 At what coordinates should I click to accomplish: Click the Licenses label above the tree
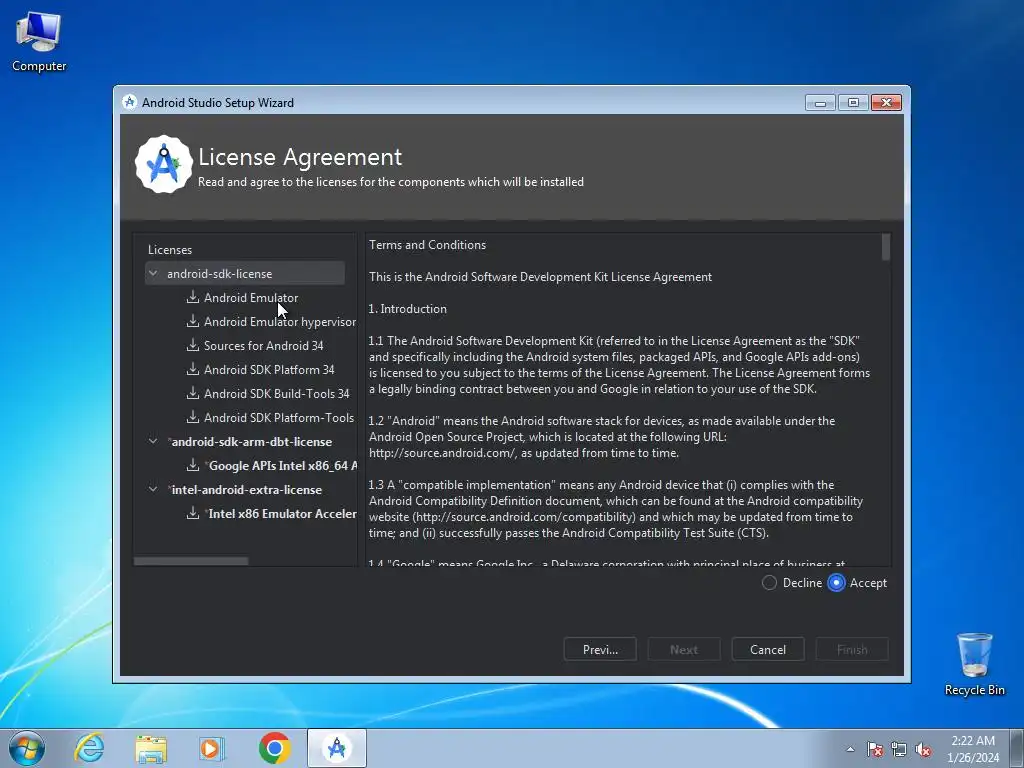(170, 249)
